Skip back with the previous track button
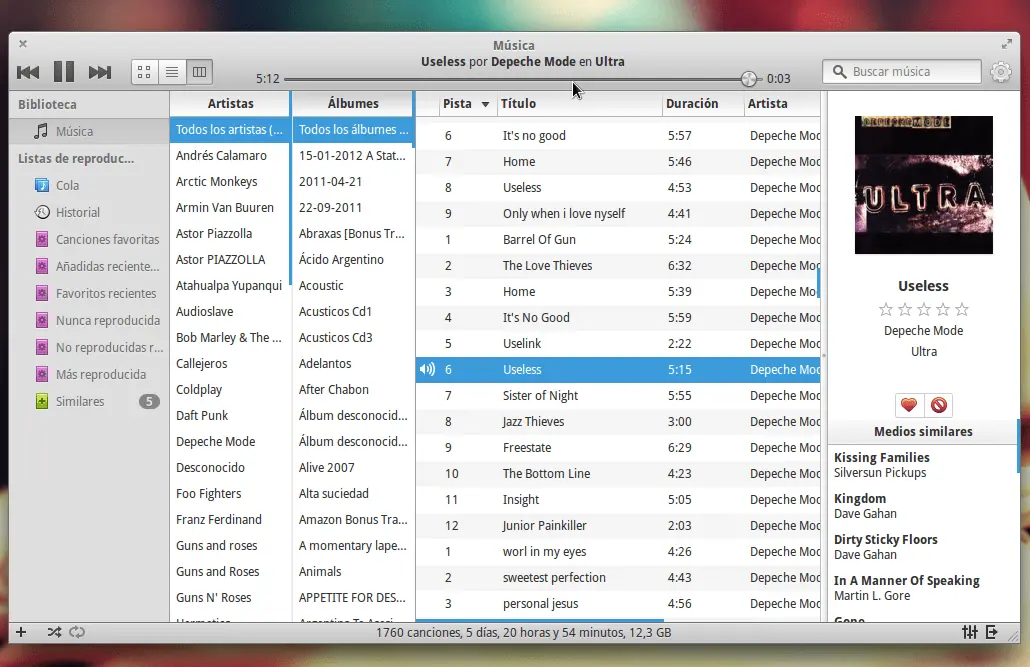This screenshot has height=667, width=1030. tap(28, 72)
